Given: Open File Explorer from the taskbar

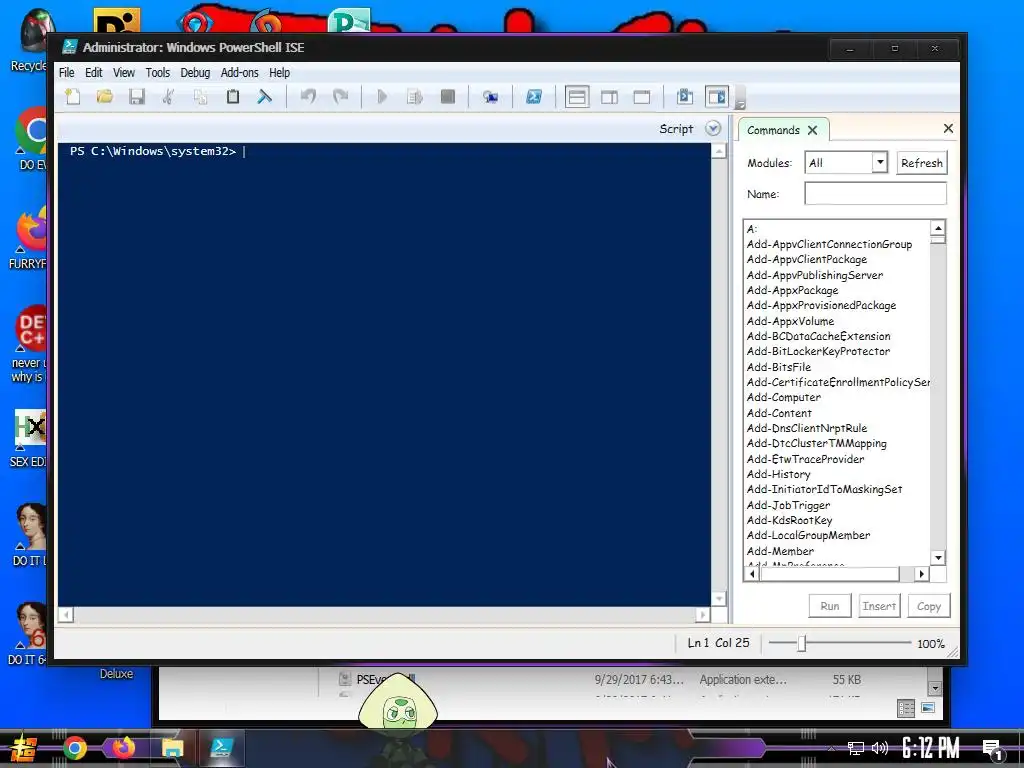Looking at the screenshot, I should tap(172, 748).
